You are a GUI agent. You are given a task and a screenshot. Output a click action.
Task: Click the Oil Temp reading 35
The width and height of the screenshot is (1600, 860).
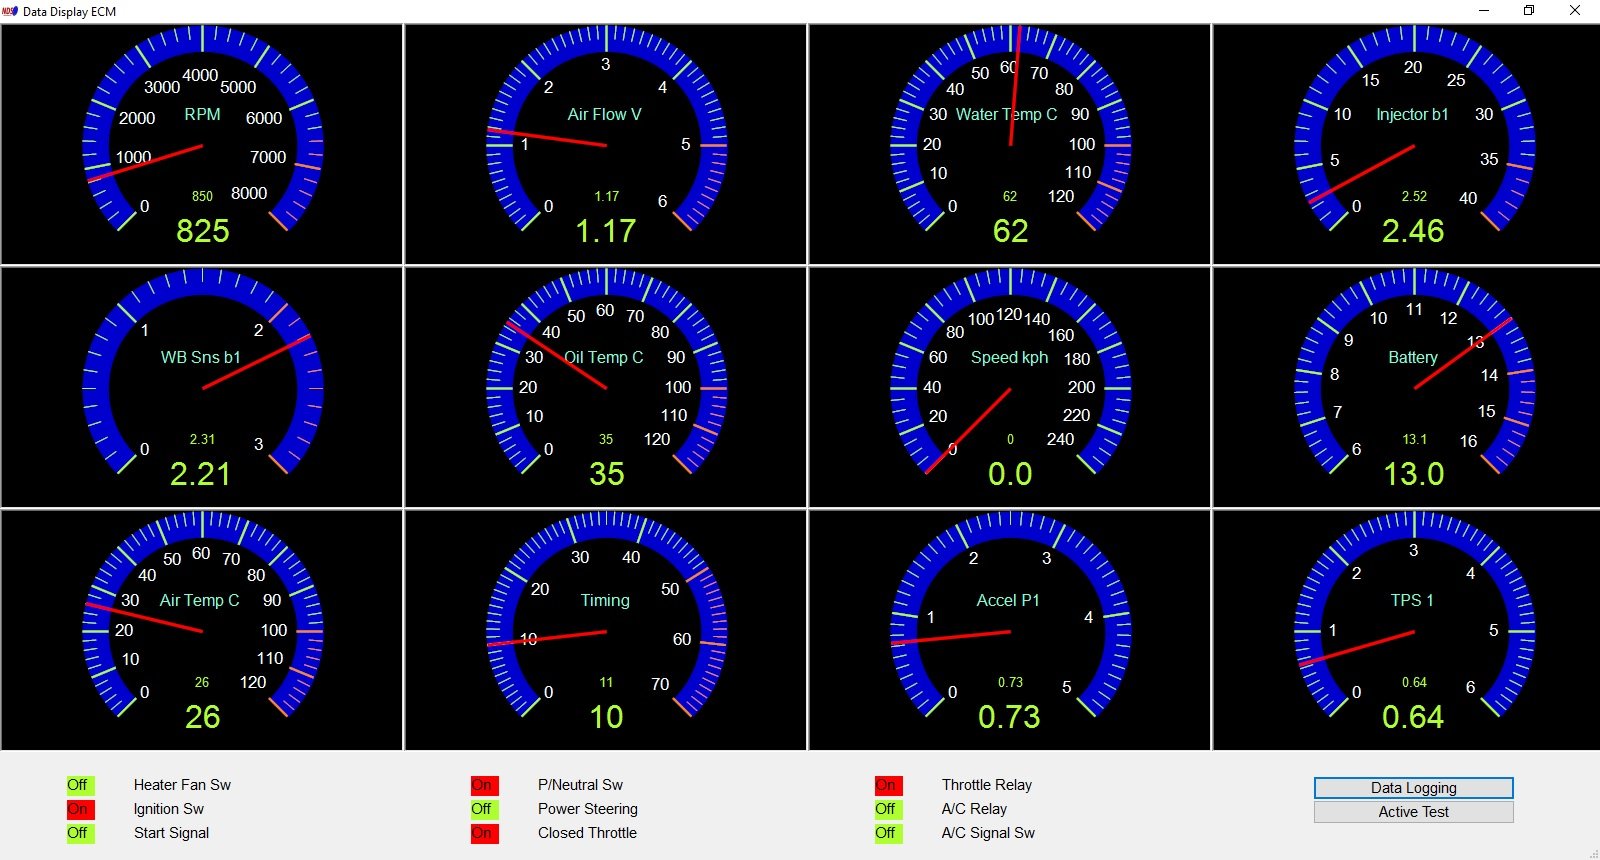pyautogui.click(x=606, y=474)
